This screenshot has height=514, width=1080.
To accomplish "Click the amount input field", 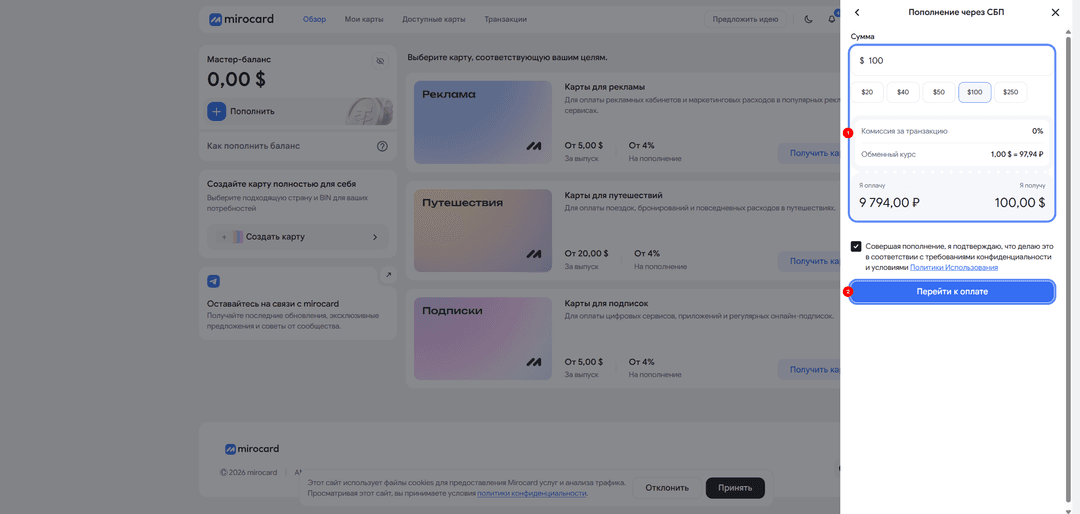I will (x=952, y=61).
